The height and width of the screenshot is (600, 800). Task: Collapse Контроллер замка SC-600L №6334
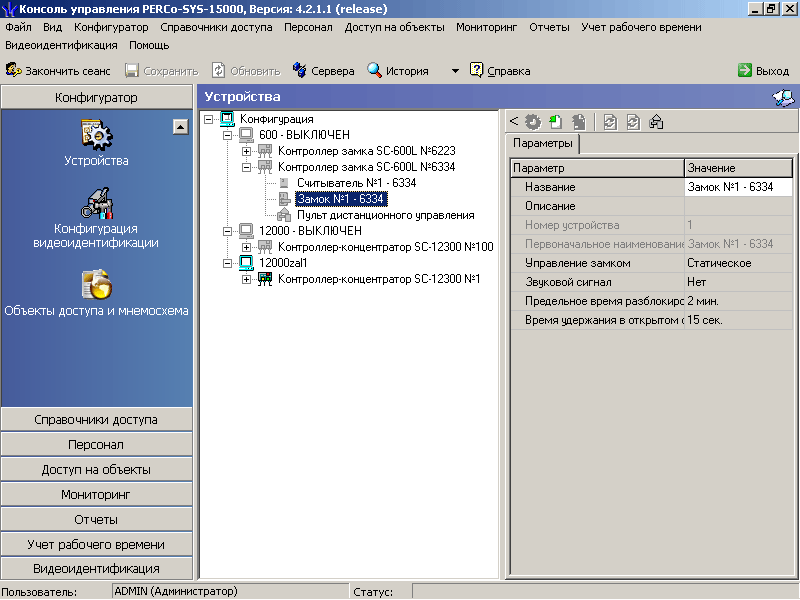[x=246, y=167]
